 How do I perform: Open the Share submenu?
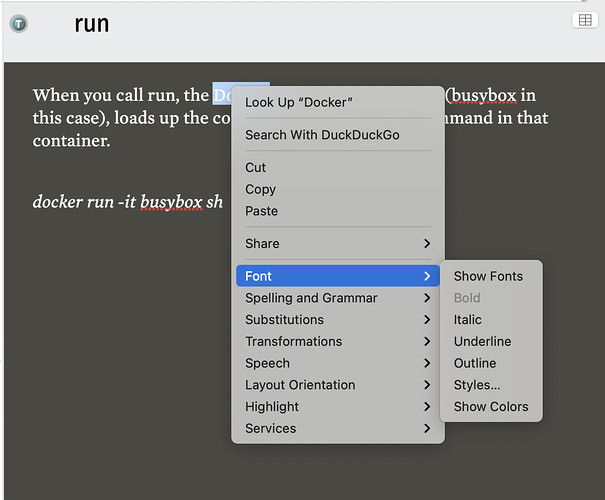coord(338,243)
